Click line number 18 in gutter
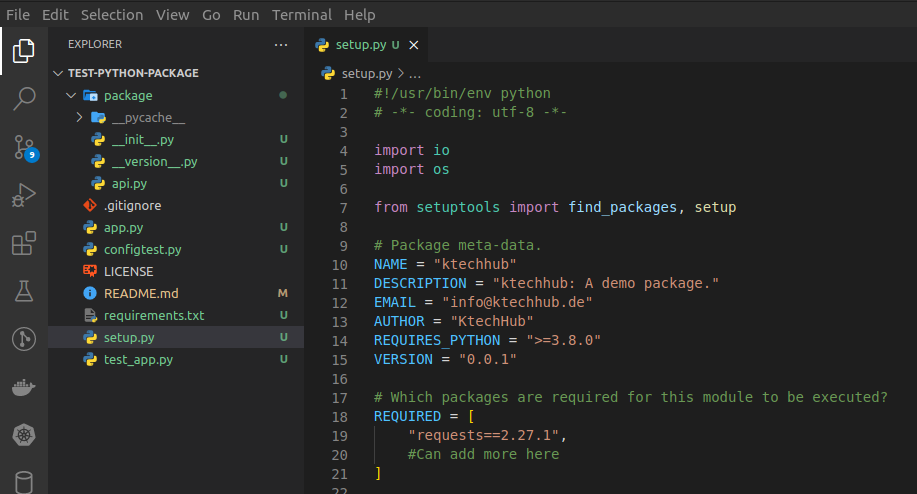The height and width of the screenshot is (494, 917). coord(340,416)
